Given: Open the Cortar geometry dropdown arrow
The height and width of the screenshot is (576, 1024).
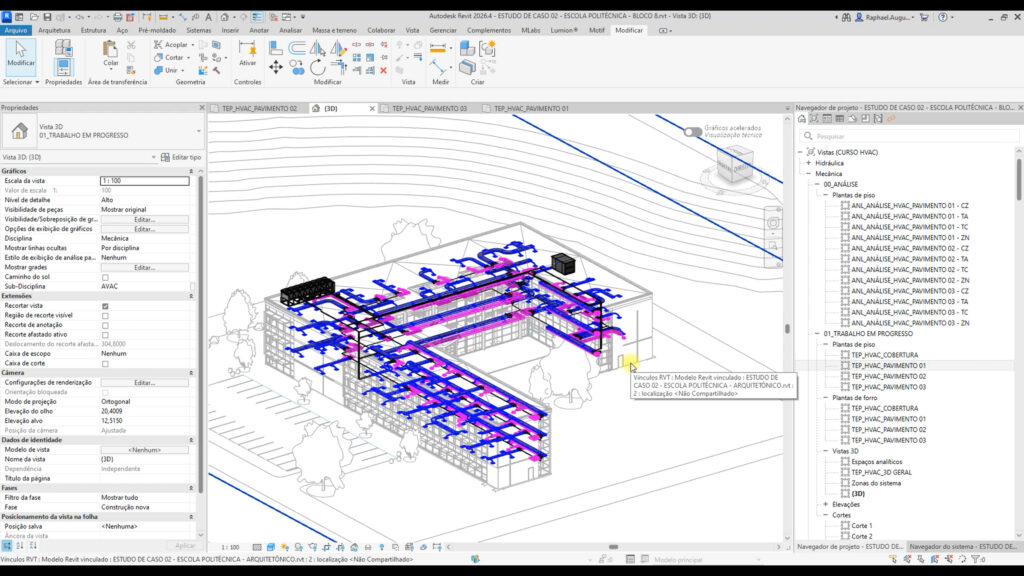Looking at the screenshot, I should click(x=188, y=57).
